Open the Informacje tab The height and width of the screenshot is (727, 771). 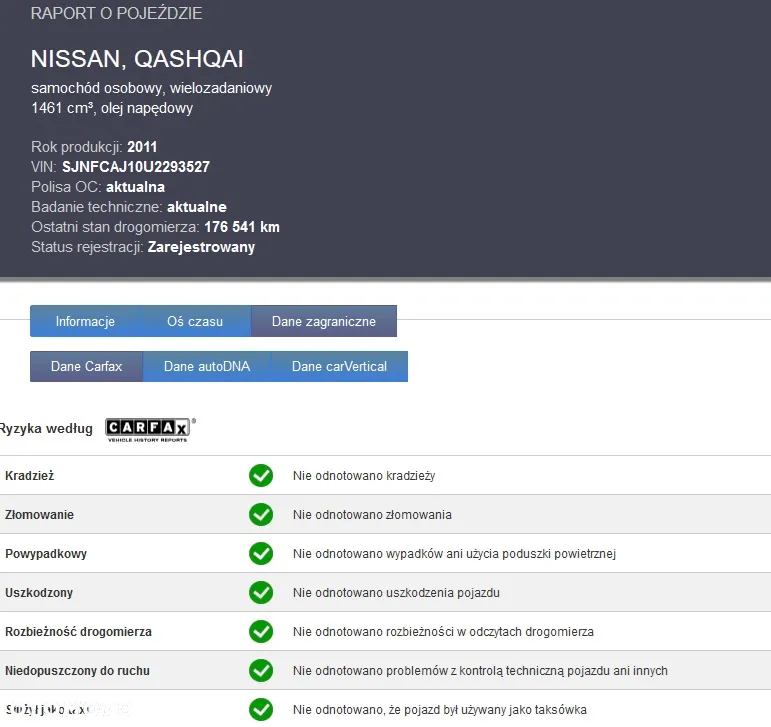click(86, 321)
